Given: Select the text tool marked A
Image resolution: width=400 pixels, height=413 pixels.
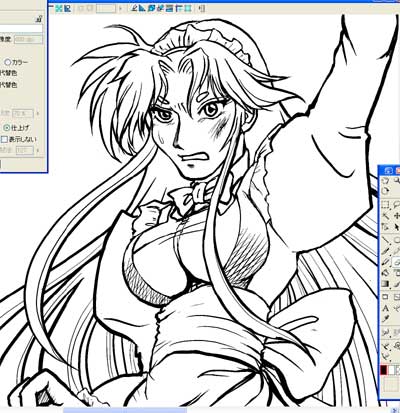Looking at the screenshot, I should point(385,308).
